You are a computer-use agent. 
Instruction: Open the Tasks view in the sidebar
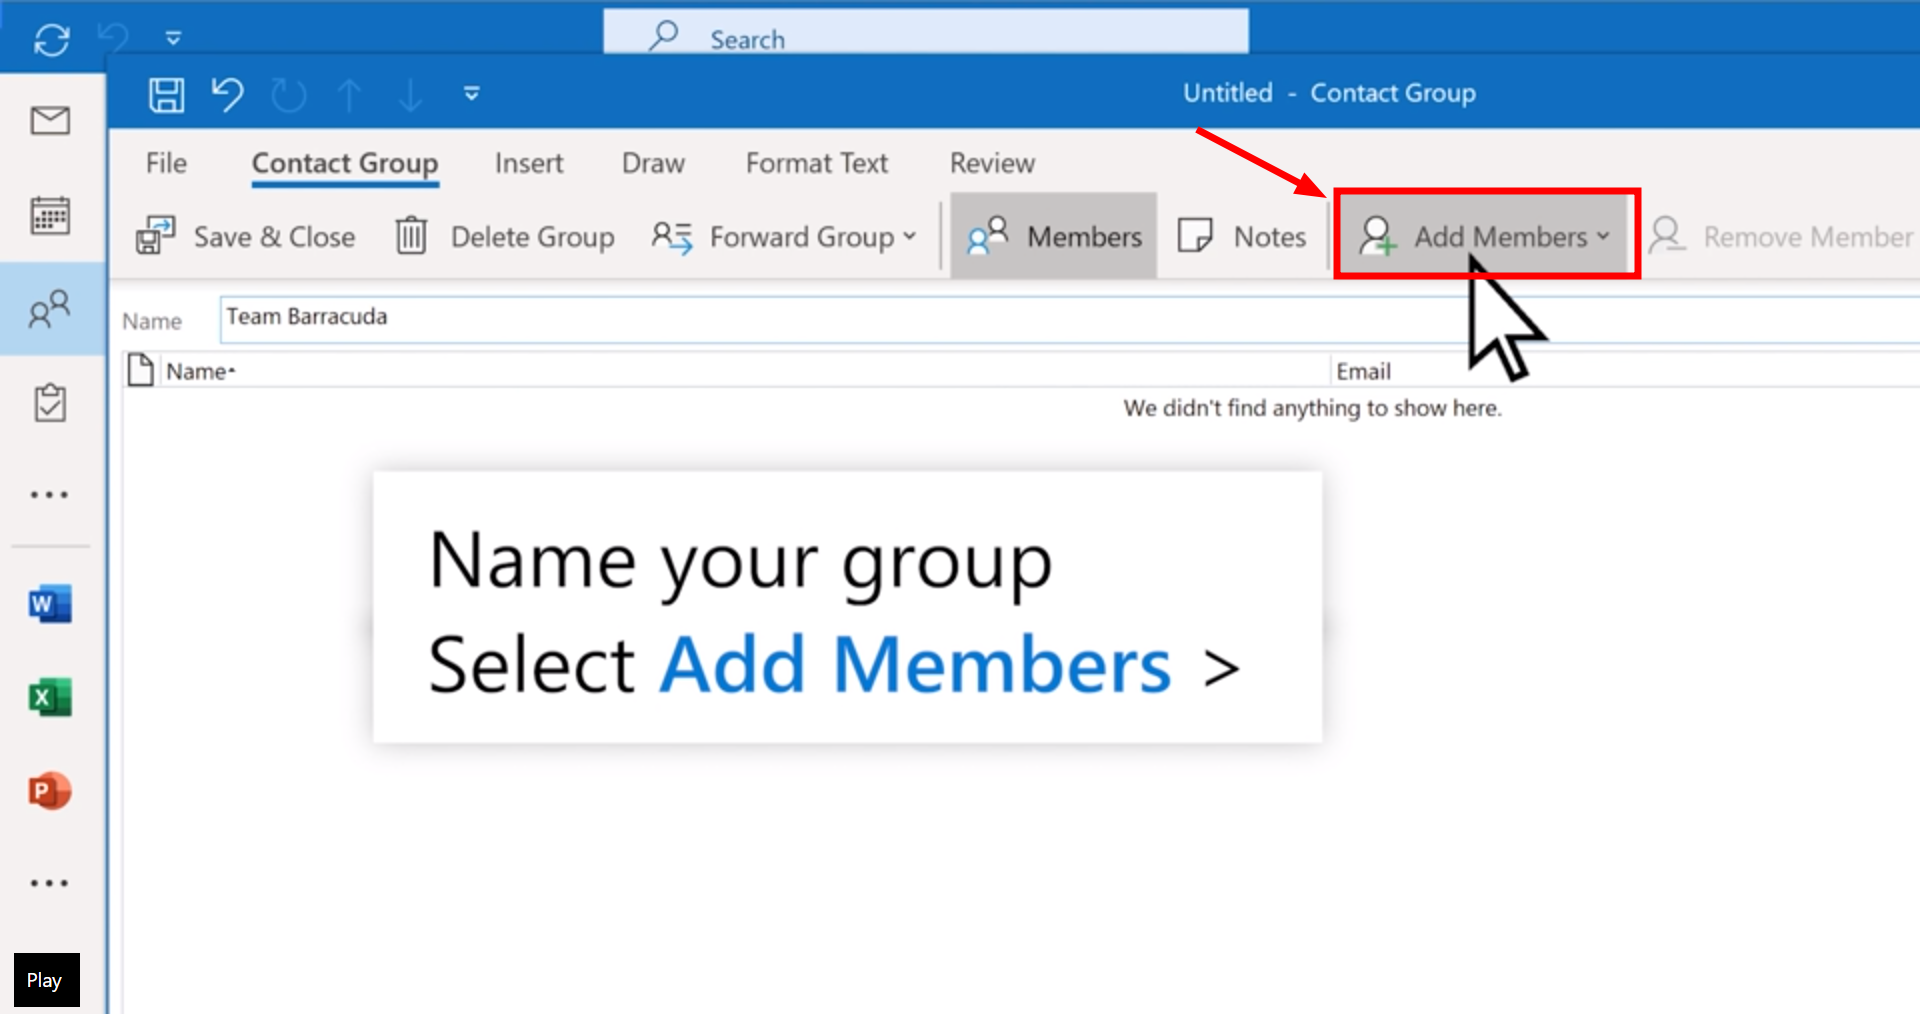click(x=49, y=402)
